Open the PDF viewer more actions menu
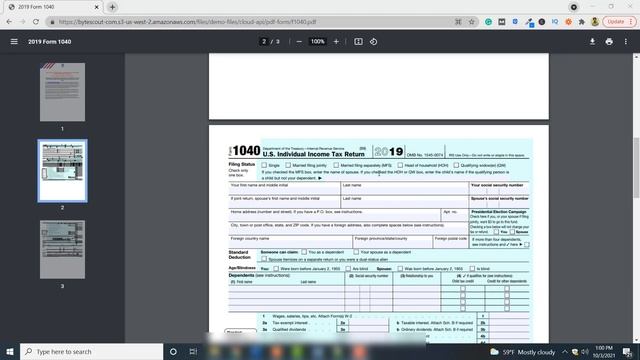This screenshot has height=360, width=640. pyautogui.click(x=626, y=42)
